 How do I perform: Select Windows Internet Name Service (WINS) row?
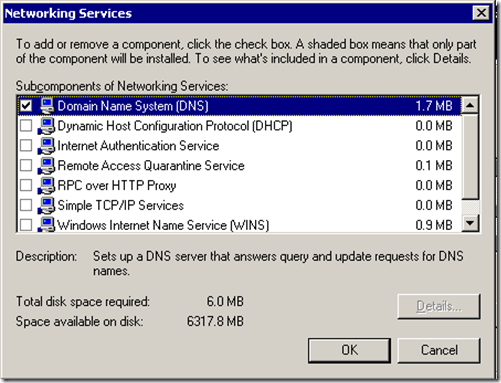(239, 224)
